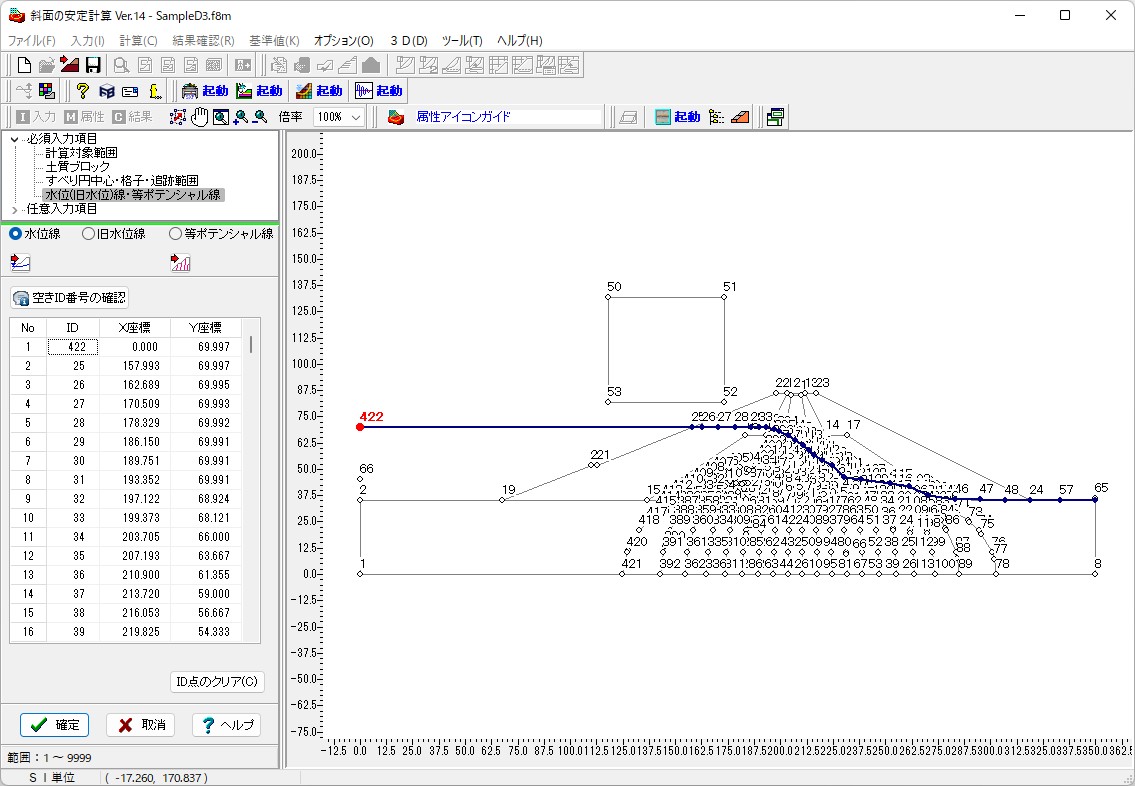This screenshot has width=1135, height=786.
Task: Open a file using the folder icon
Action: [x=46, y=65]
